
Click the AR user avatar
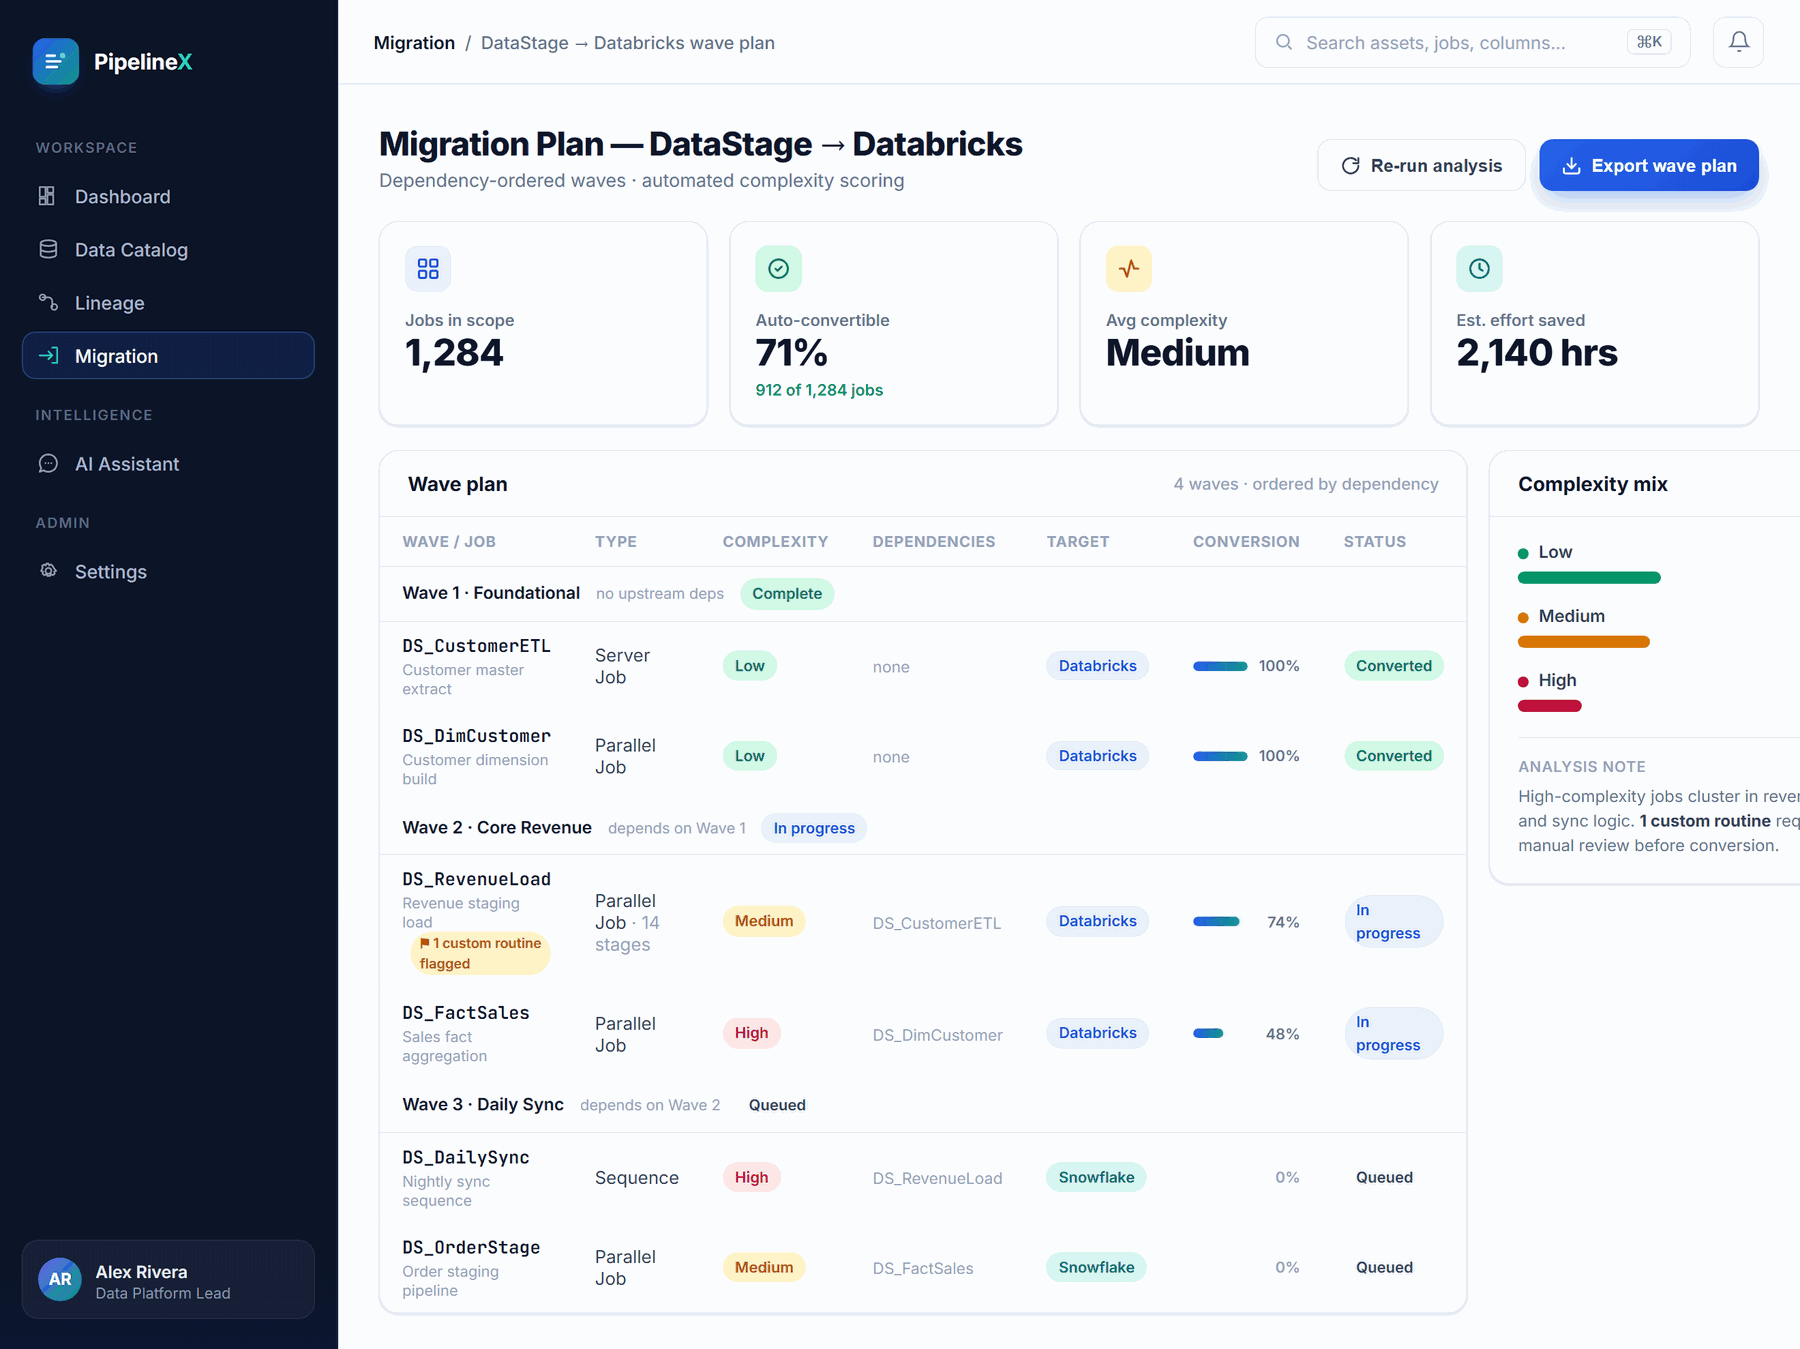(60, 1279)
